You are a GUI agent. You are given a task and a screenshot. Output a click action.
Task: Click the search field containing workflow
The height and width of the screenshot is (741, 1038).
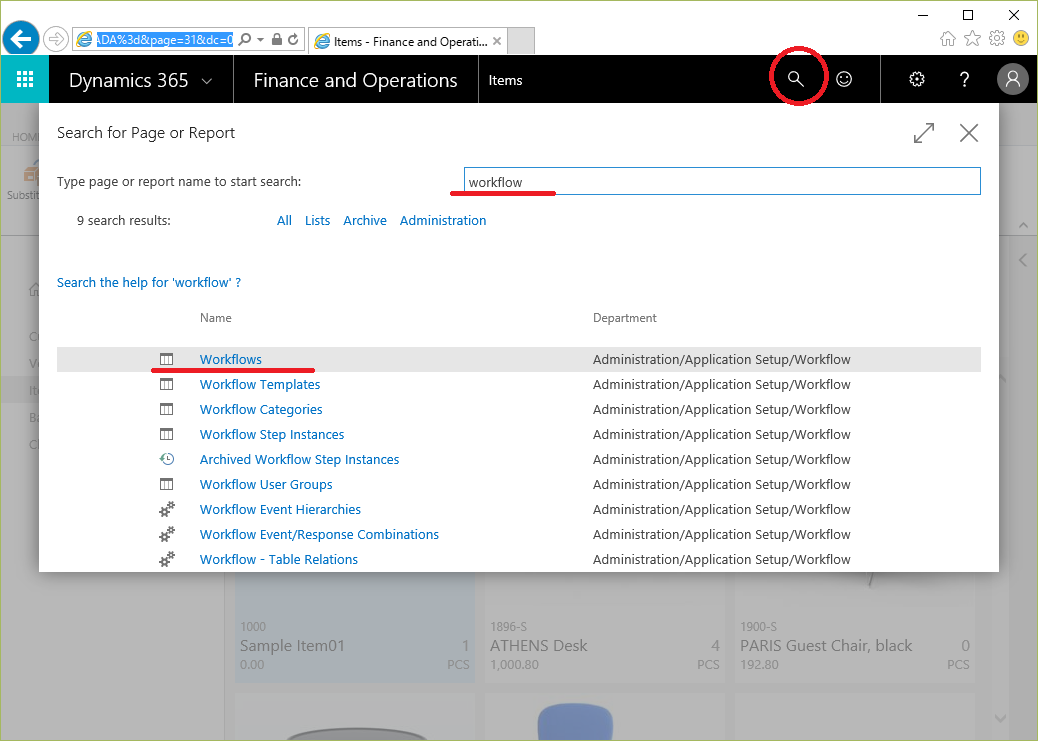722,181
